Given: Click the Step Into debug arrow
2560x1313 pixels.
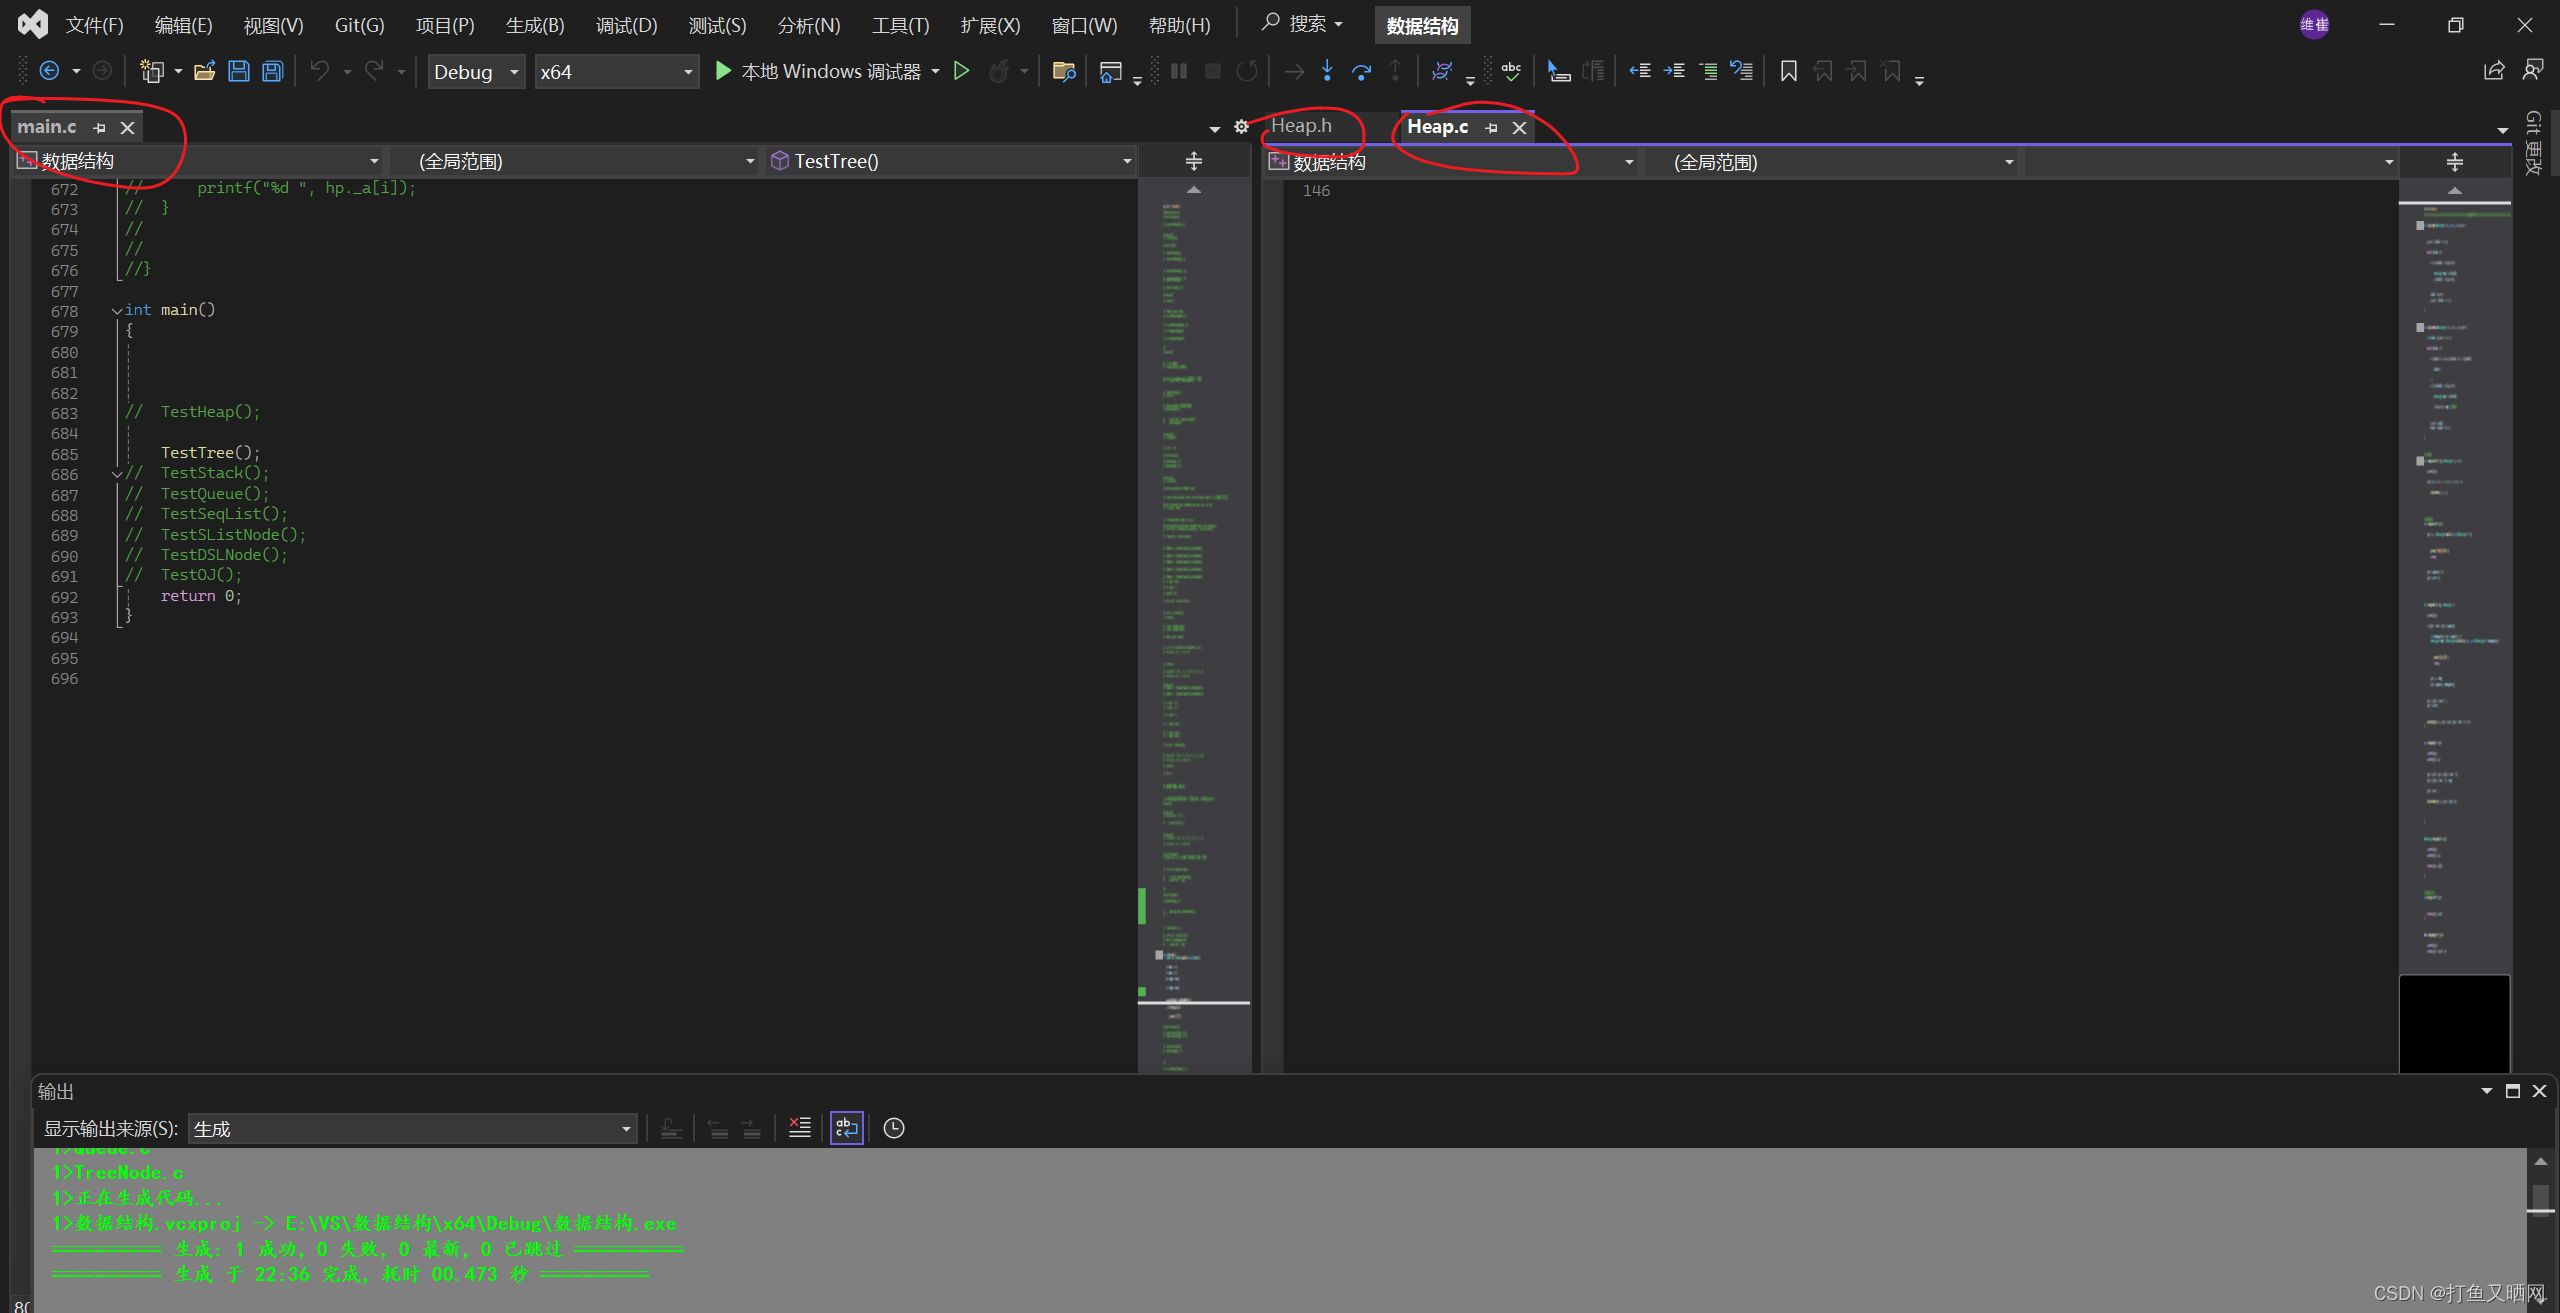Looking at the screenshot, I should pos(1327,71).
